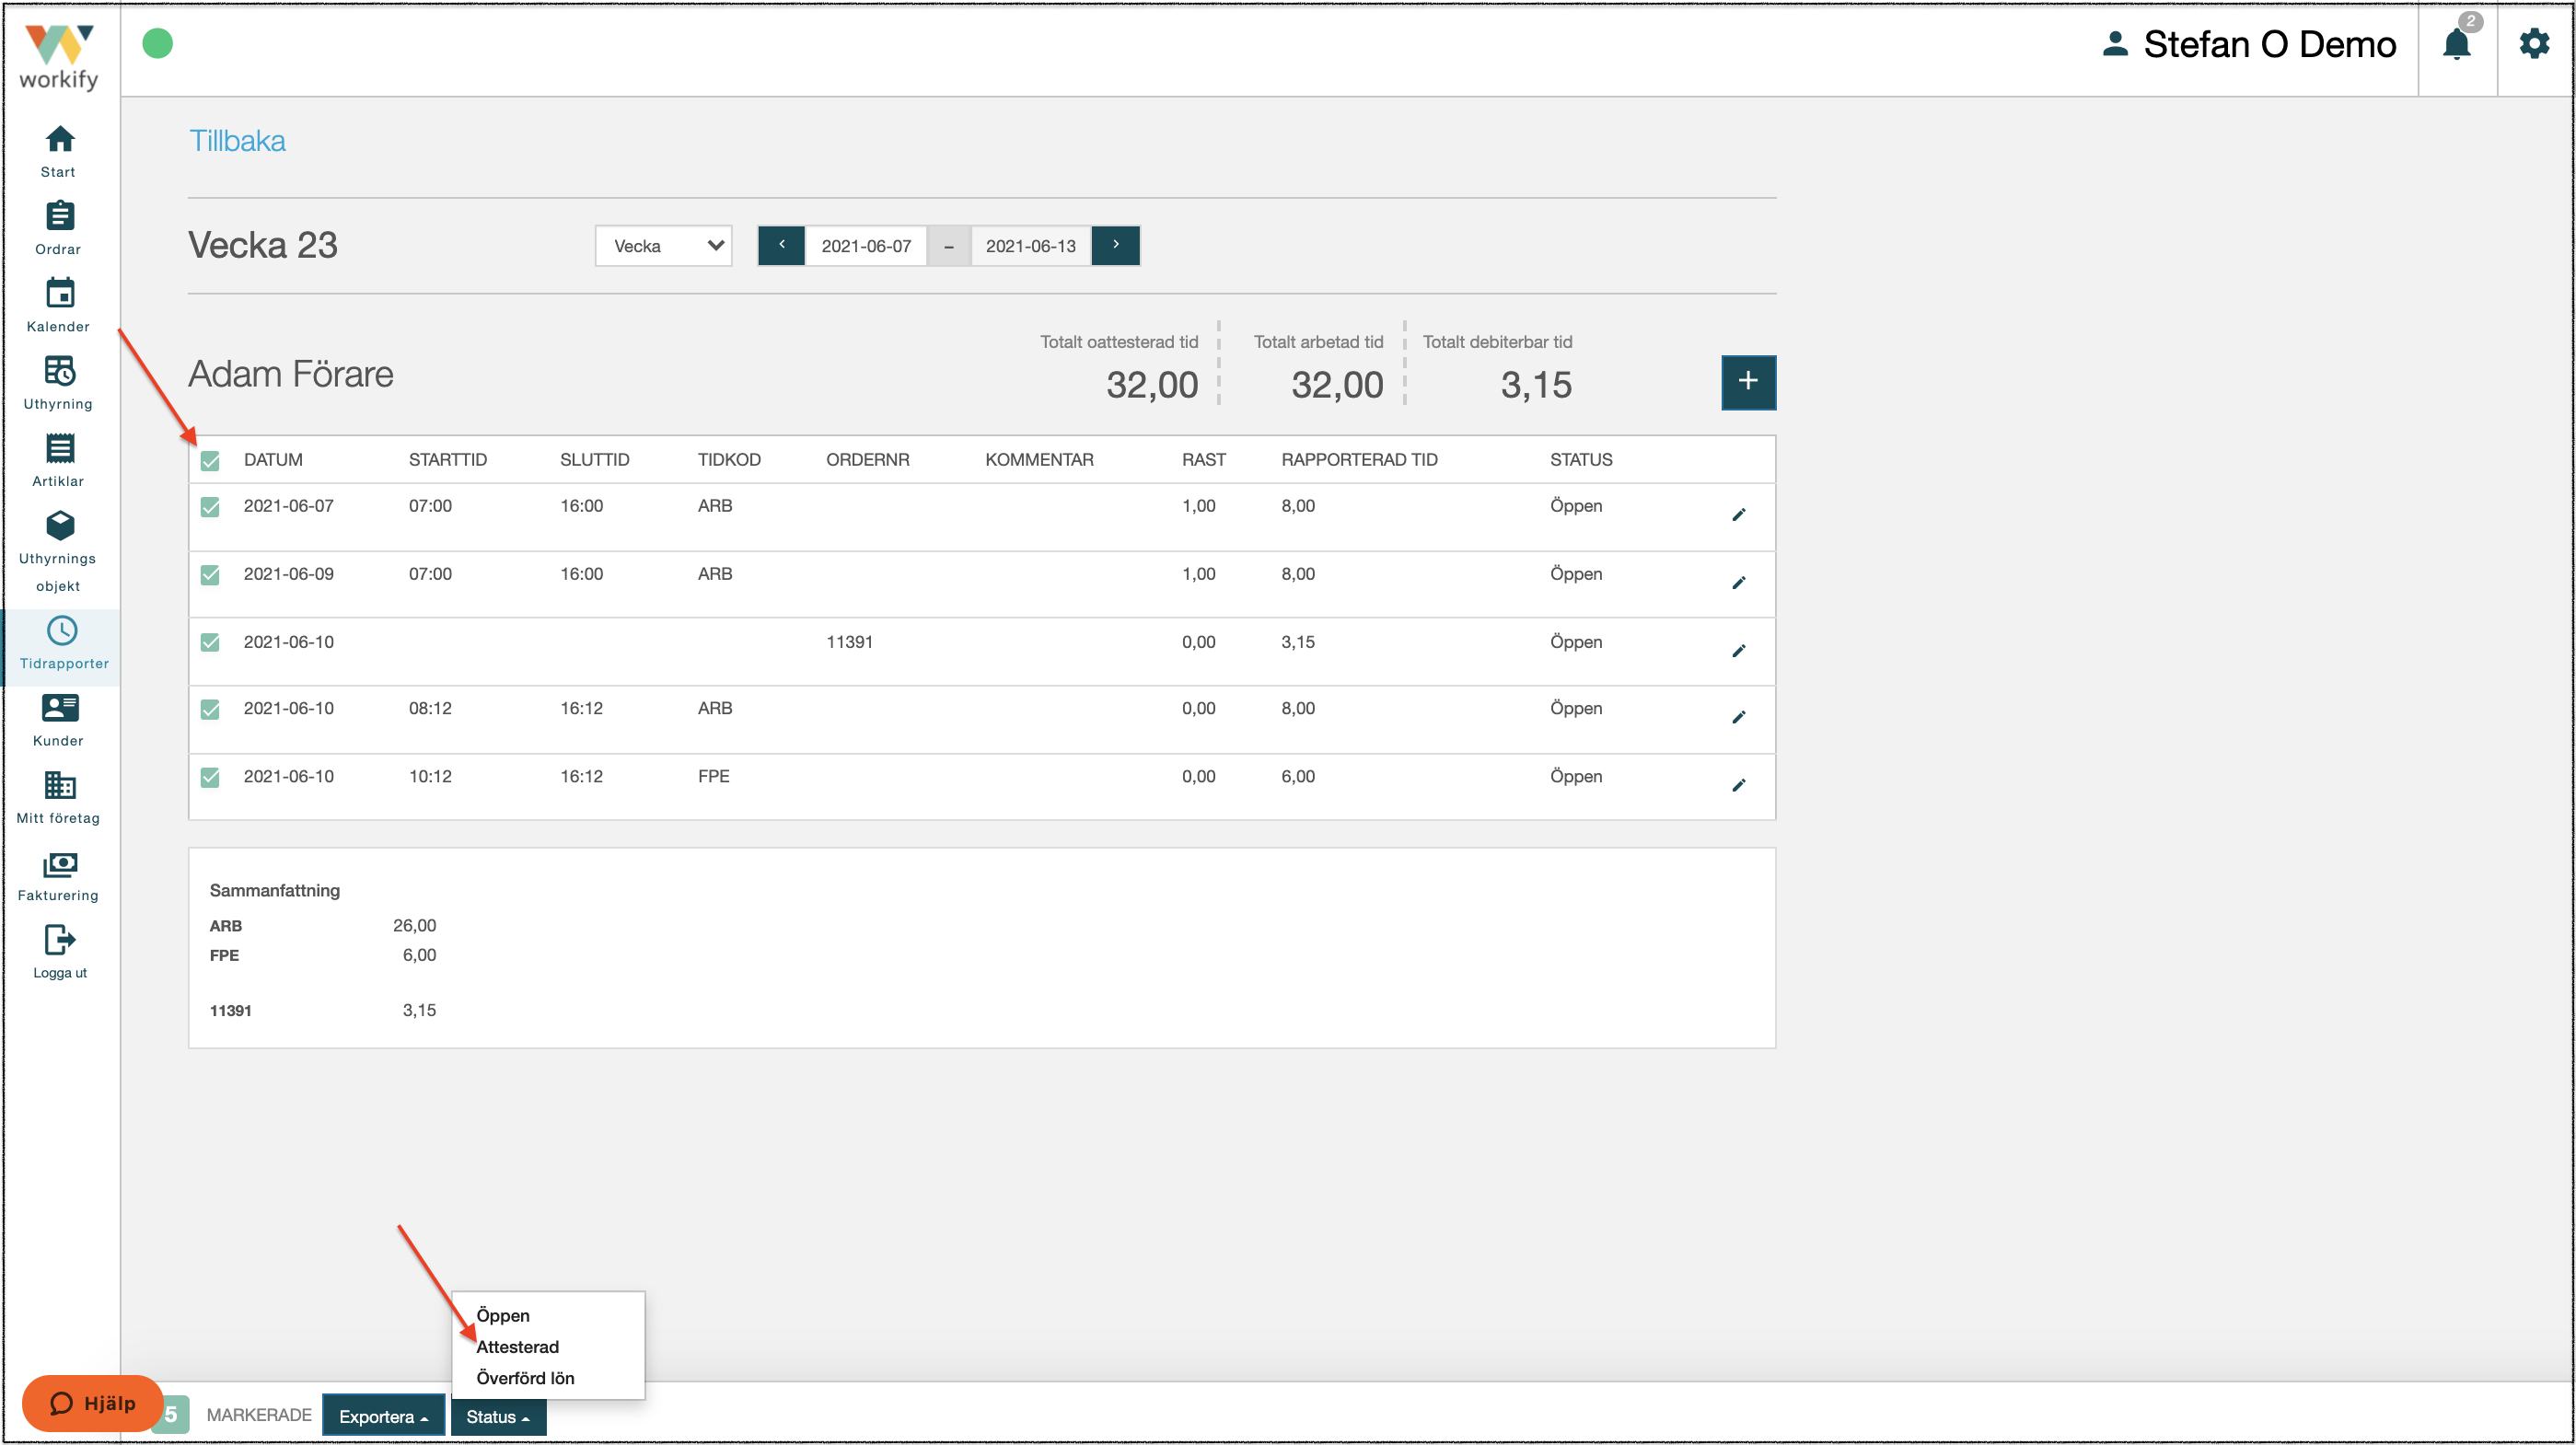Screen dimensions: 2576x1445
Task: Click the FPE tidkod cell
Action: (713, 776)
